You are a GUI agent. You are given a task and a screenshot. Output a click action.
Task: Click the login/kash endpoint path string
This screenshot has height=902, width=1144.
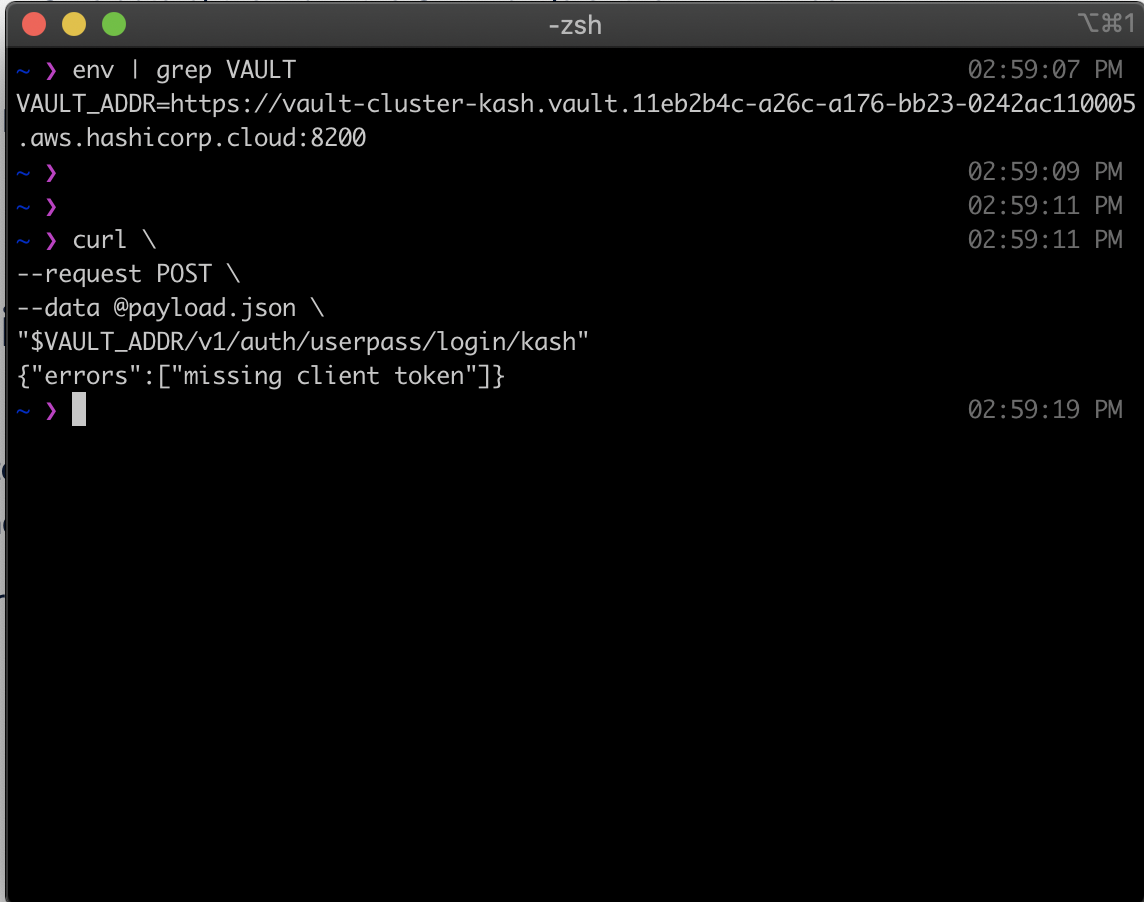pyautogui.click(x=303, y=342)
